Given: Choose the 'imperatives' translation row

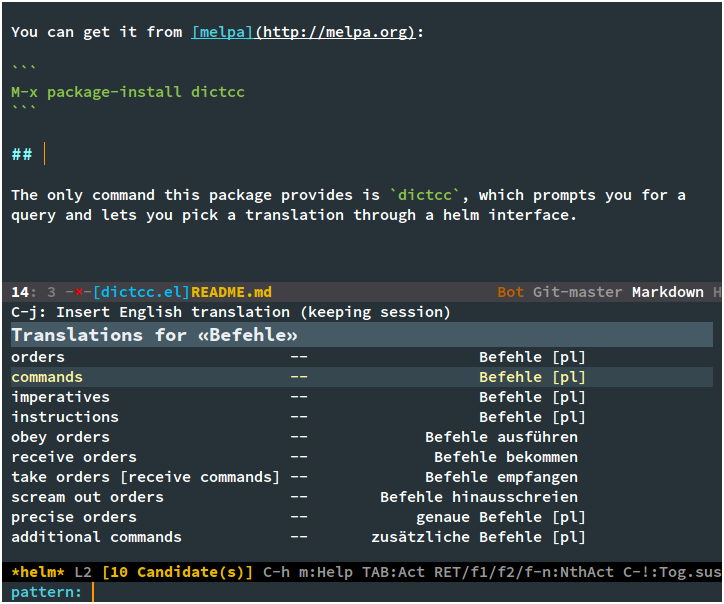Looking at the screenshot, I should coord(362,397).
